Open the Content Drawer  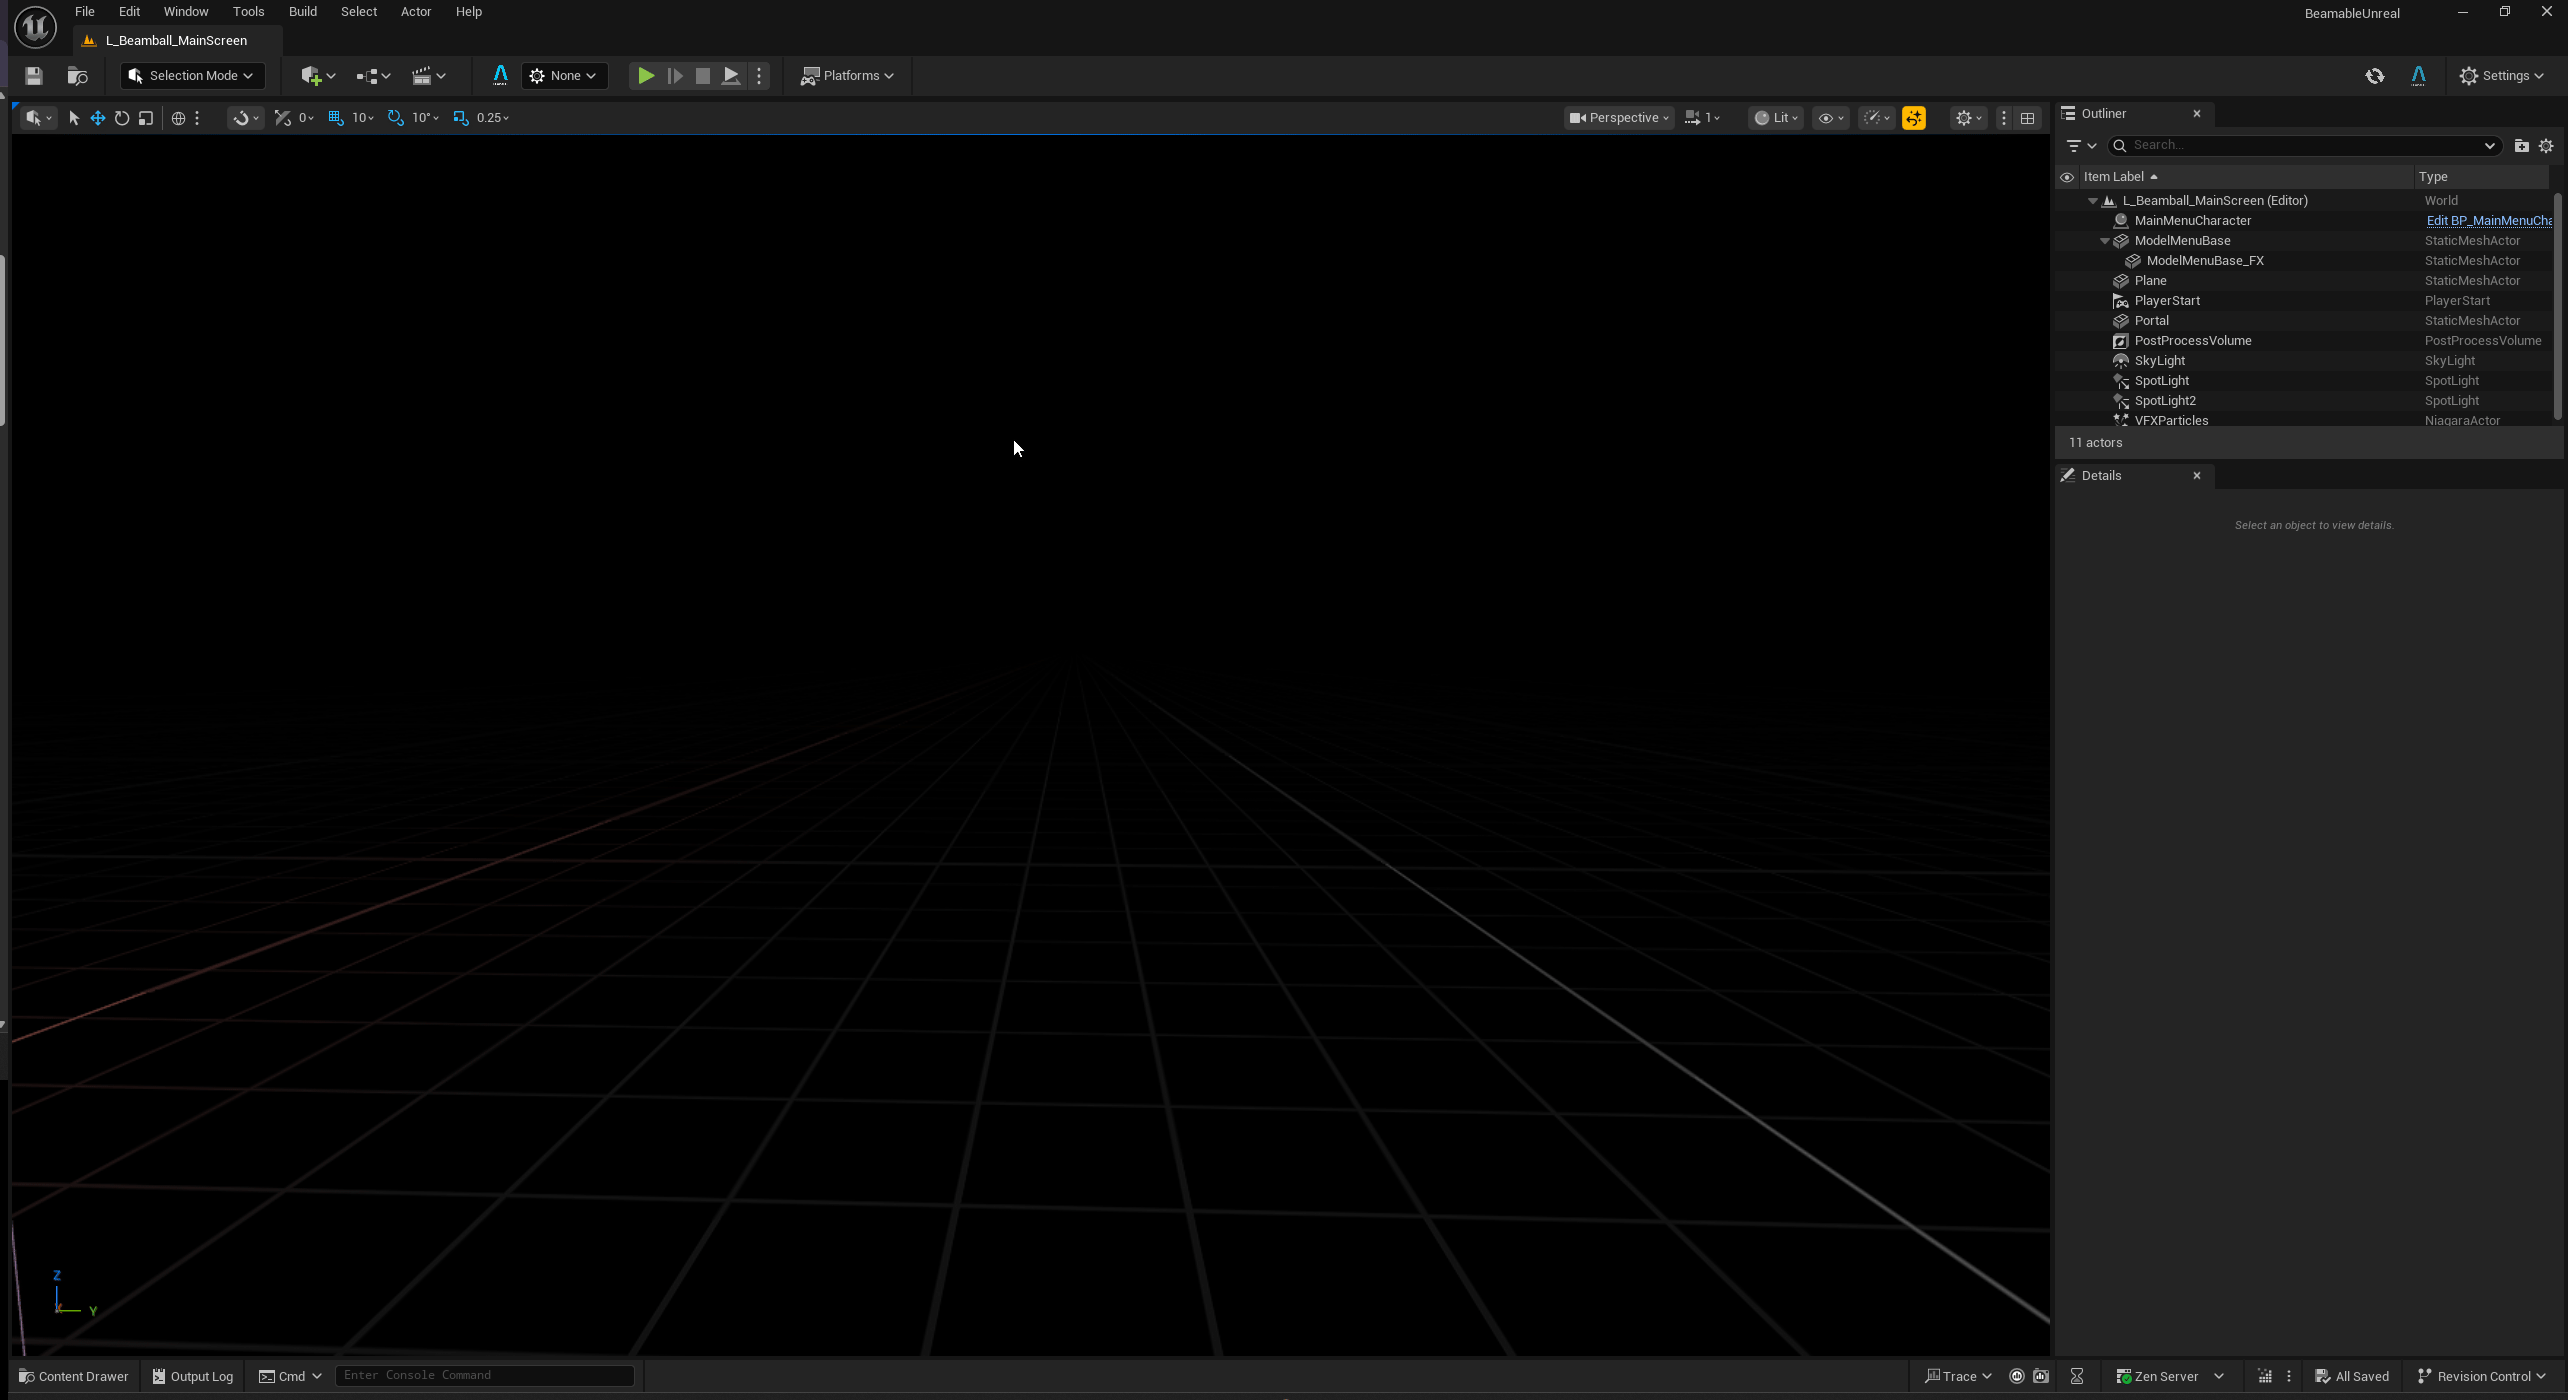click(x=74, y=1376)
